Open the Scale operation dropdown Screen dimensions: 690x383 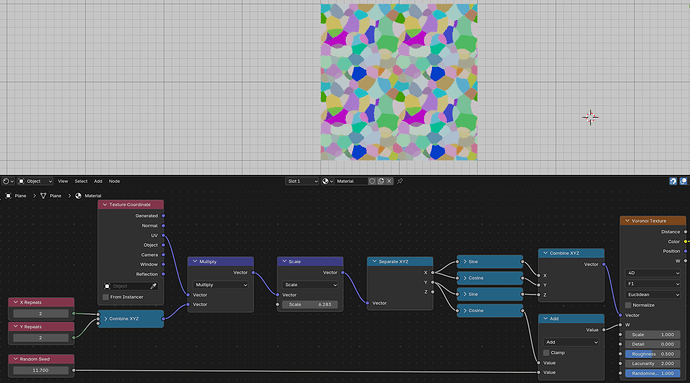pyautogui.click(x=310, y=285)
